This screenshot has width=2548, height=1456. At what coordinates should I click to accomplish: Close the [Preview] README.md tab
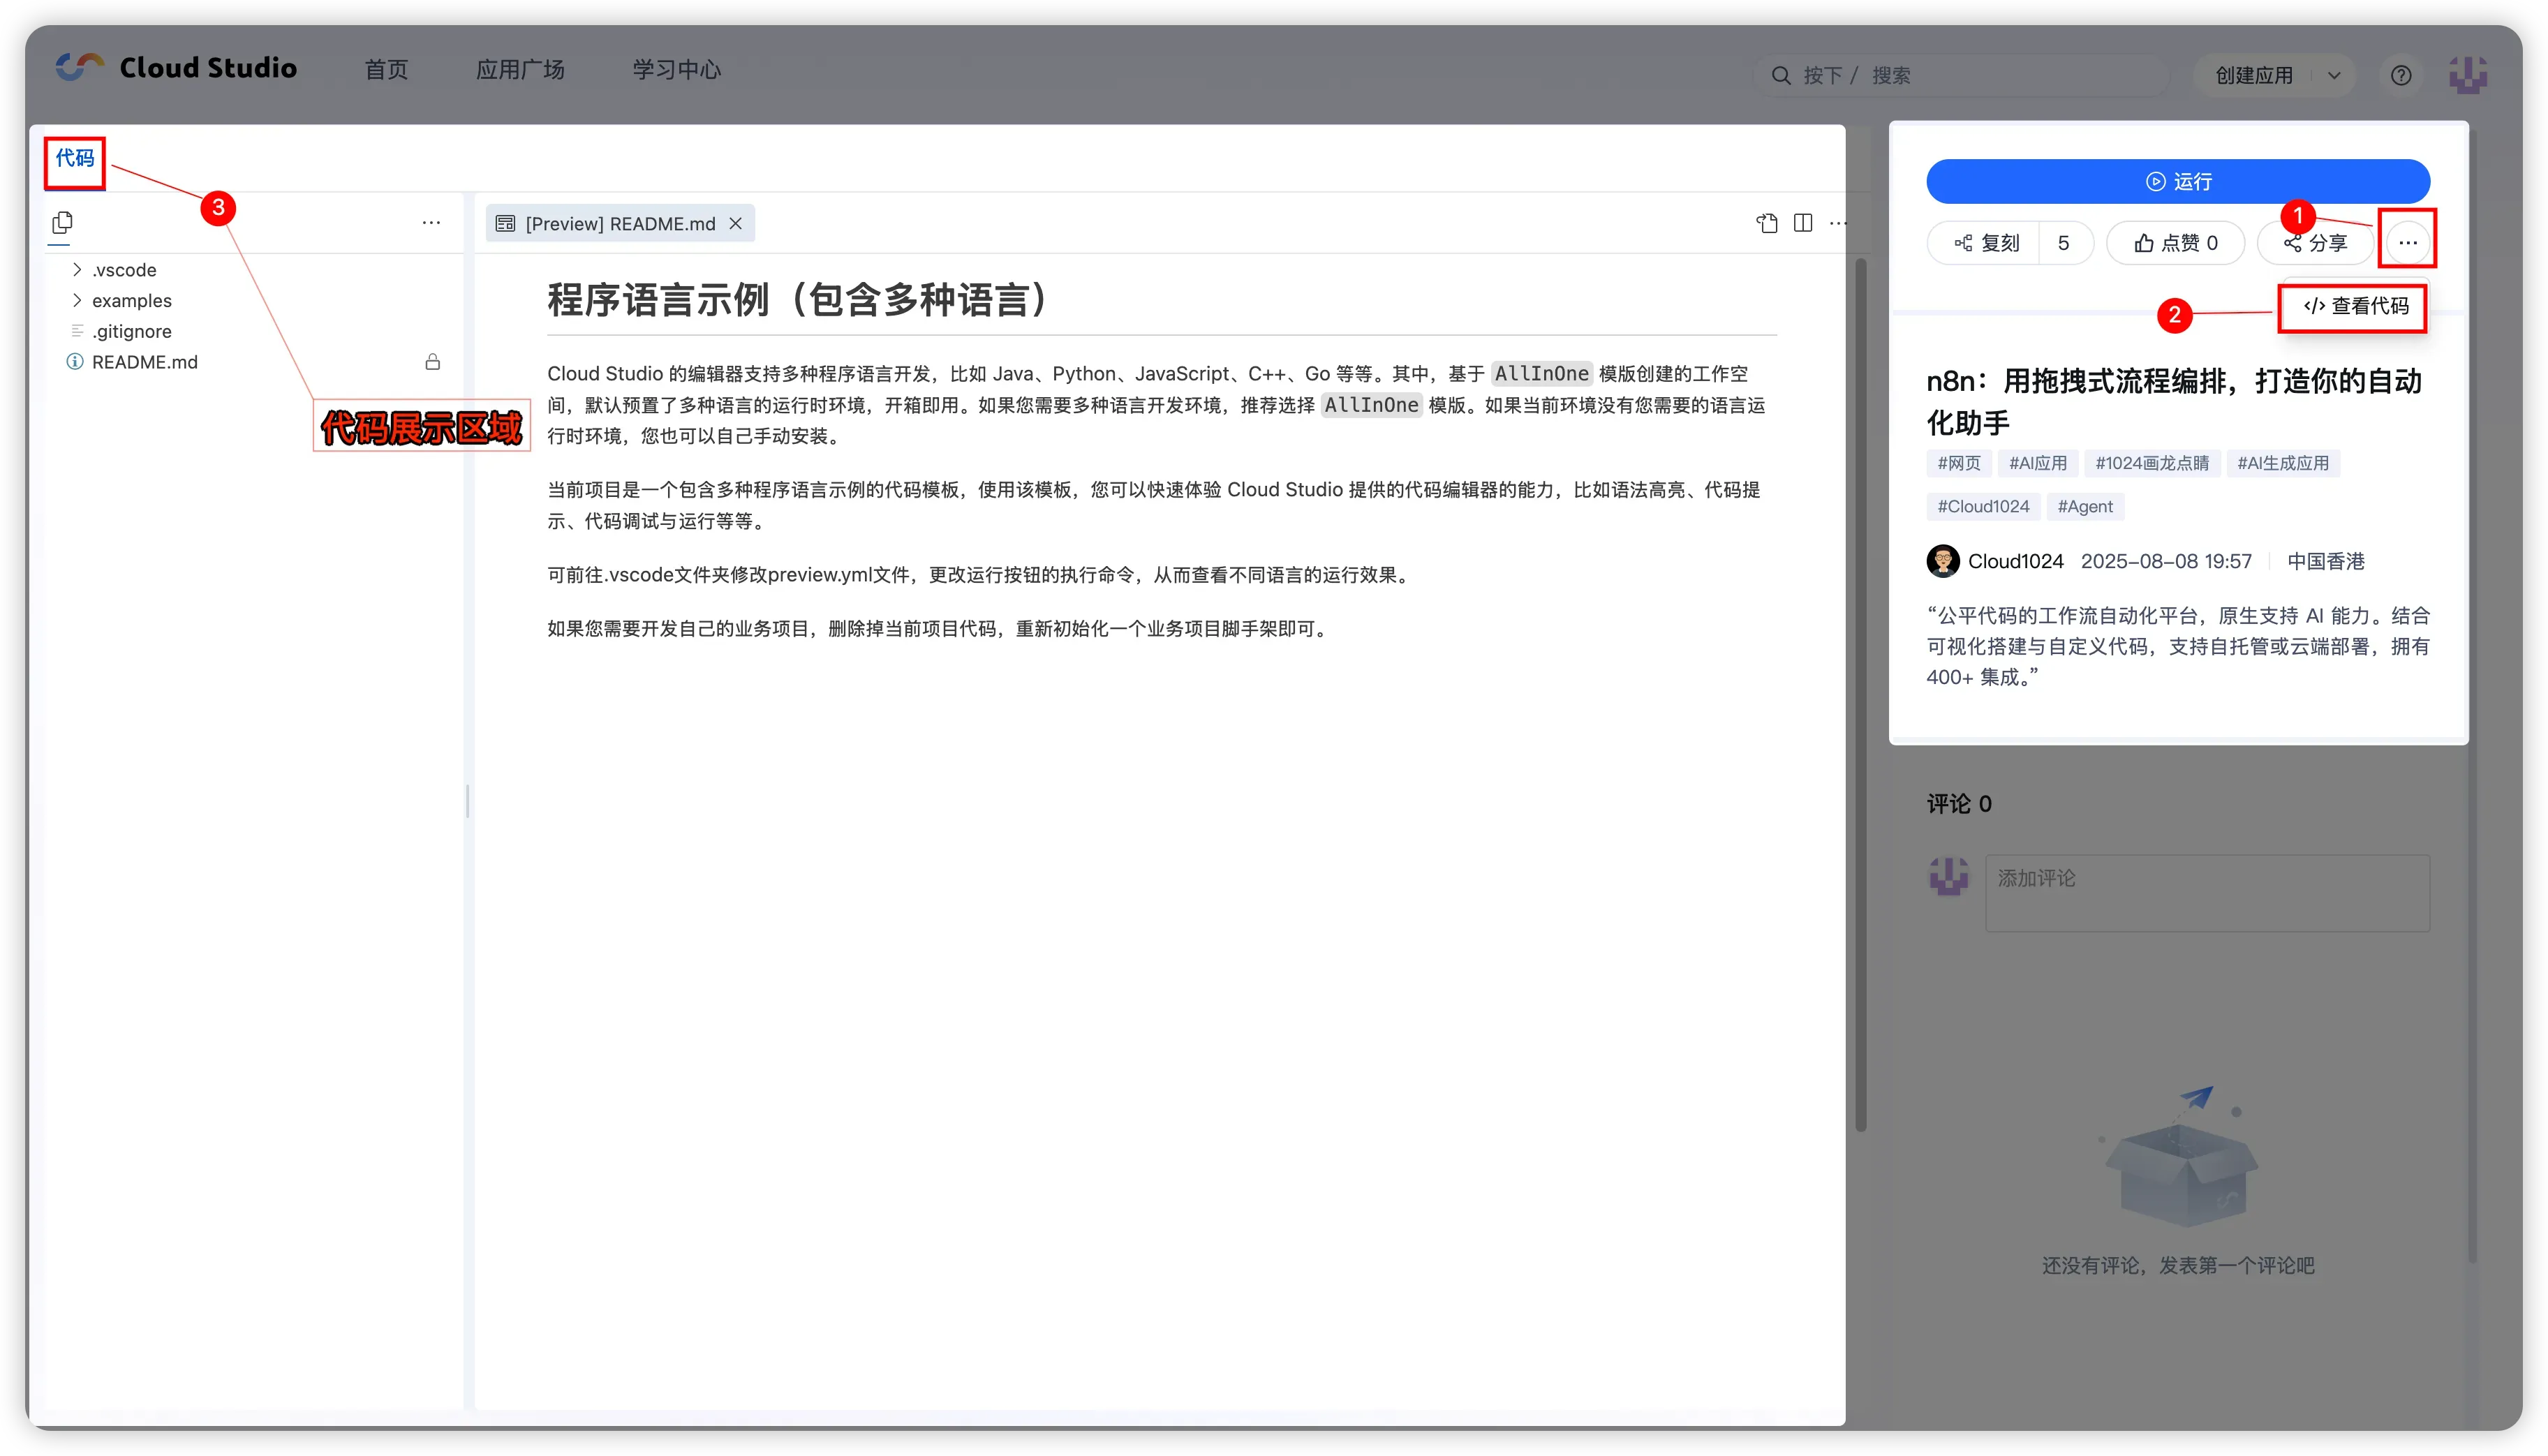[x=735, y=223]
